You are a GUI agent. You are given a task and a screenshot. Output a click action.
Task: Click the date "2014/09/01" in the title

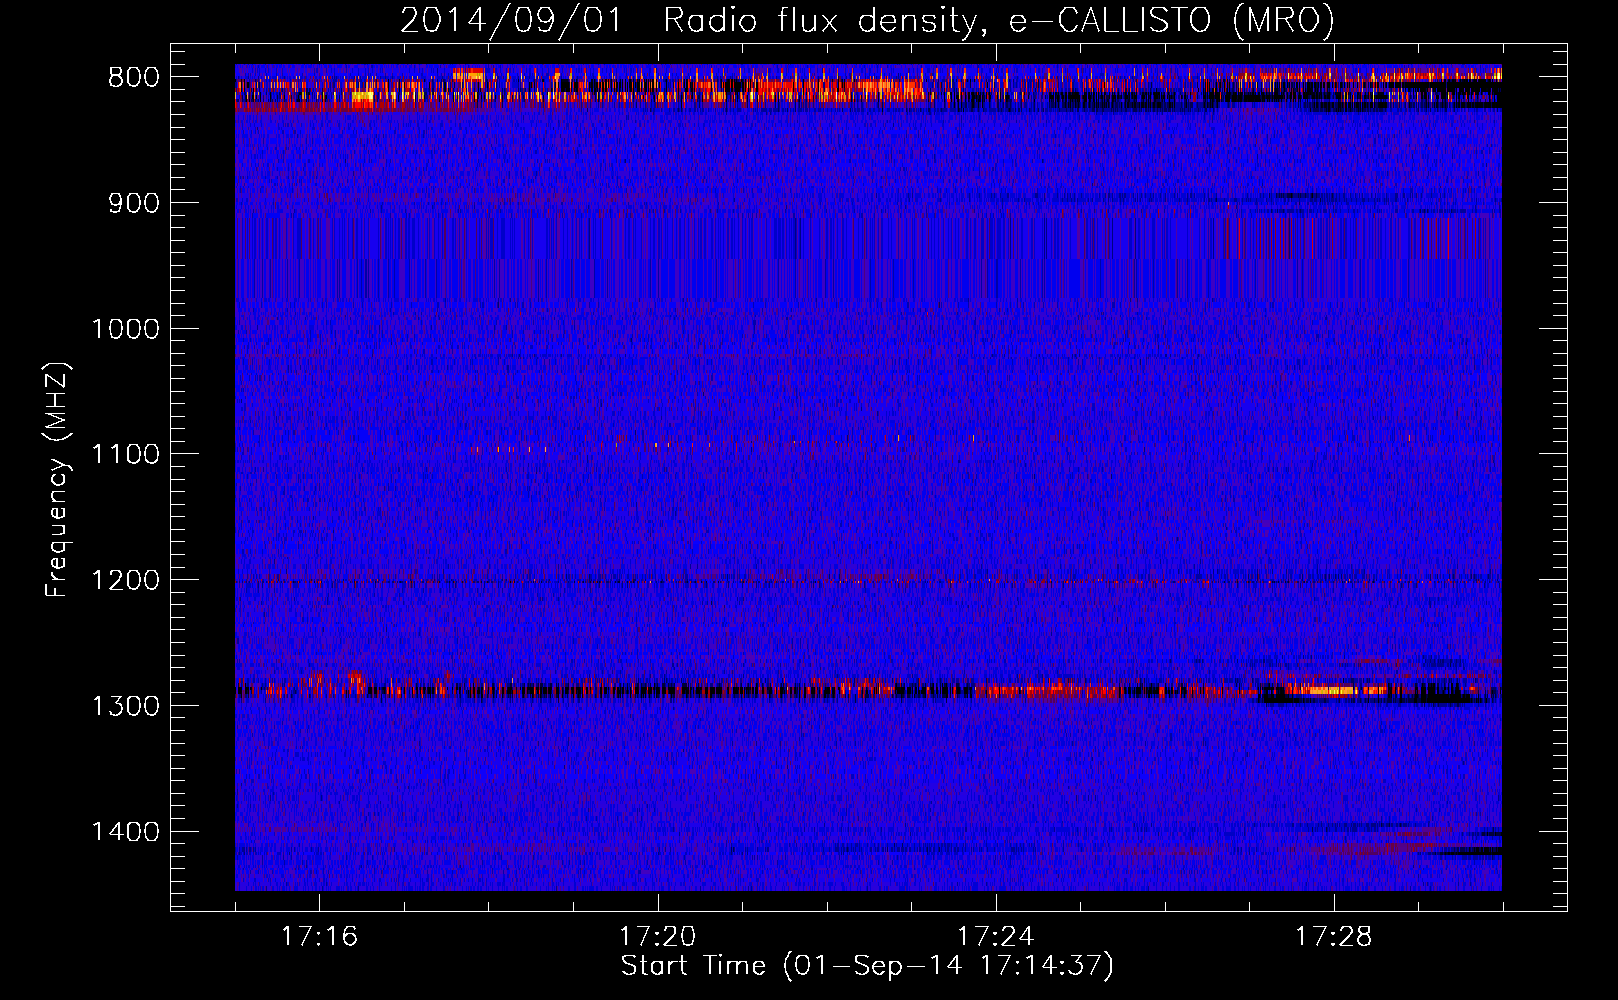coord(511,21)
